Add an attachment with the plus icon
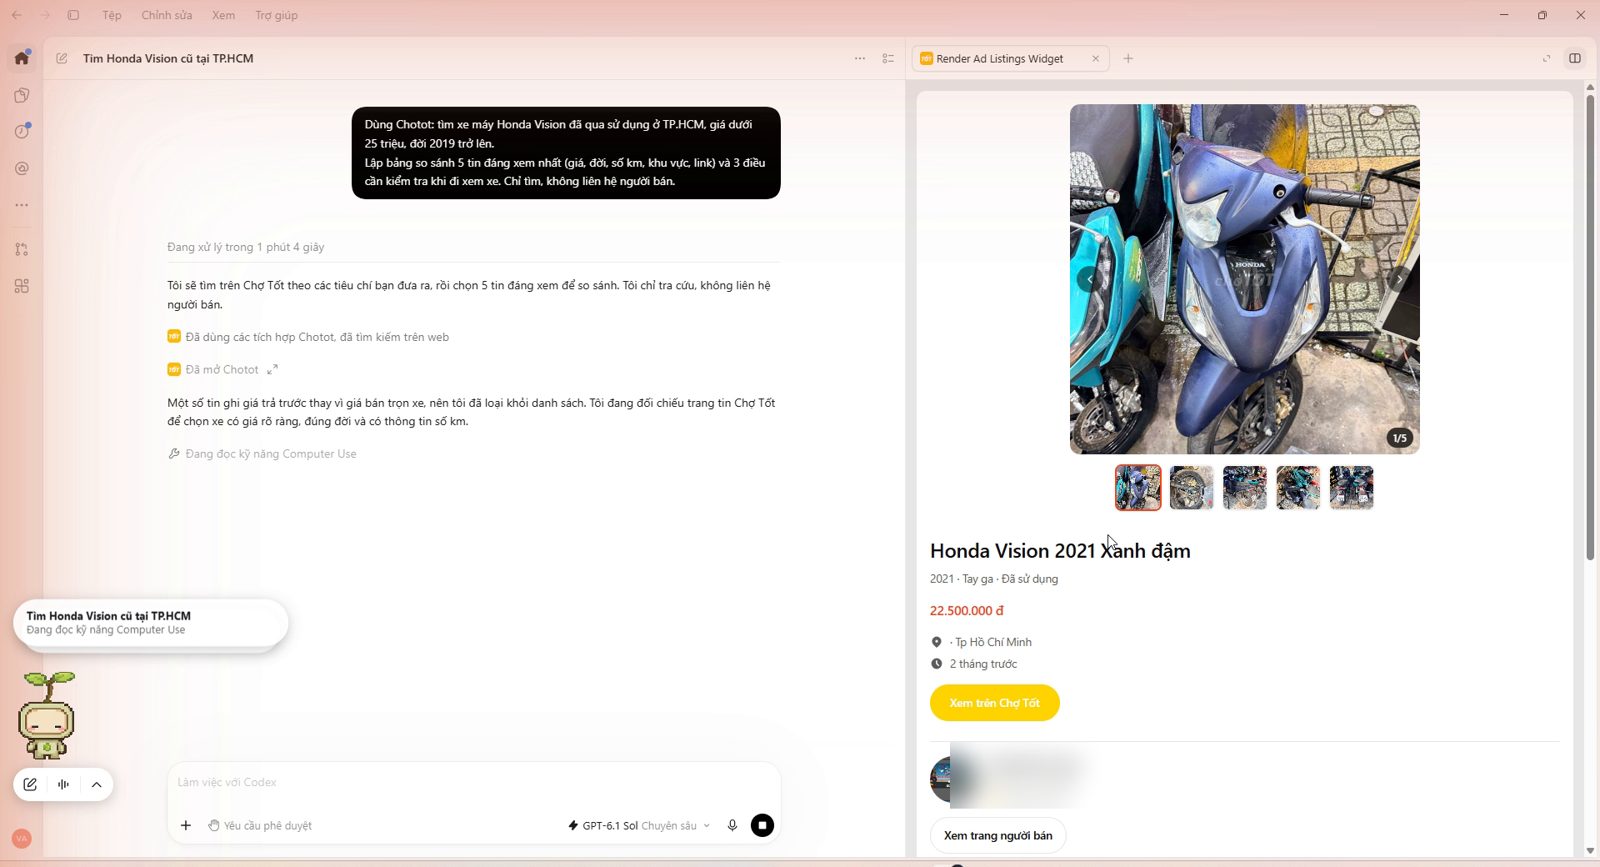Viewport: 1600px width, 867px height. pos(186,826)
